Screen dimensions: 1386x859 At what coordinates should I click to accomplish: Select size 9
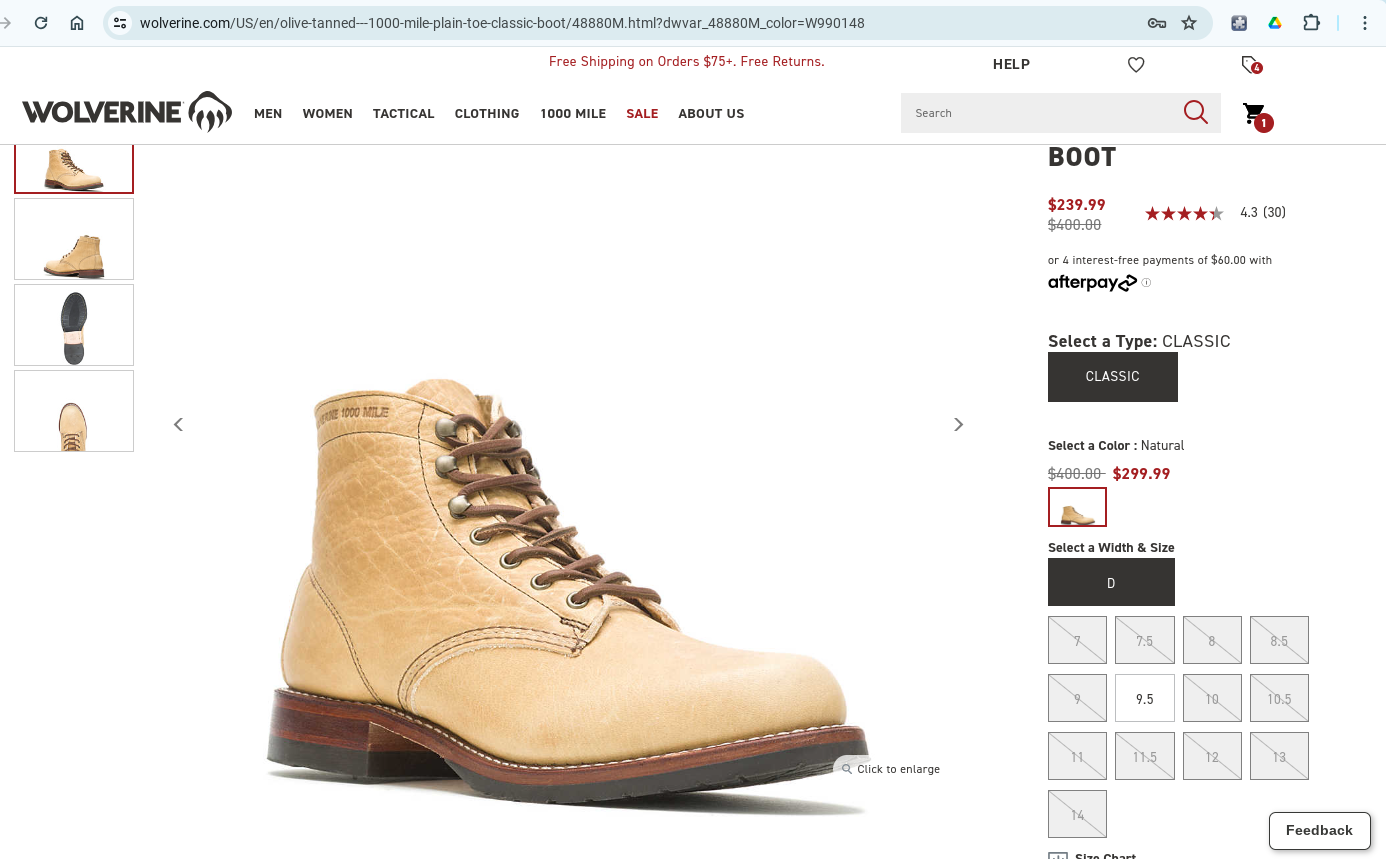1077,698
